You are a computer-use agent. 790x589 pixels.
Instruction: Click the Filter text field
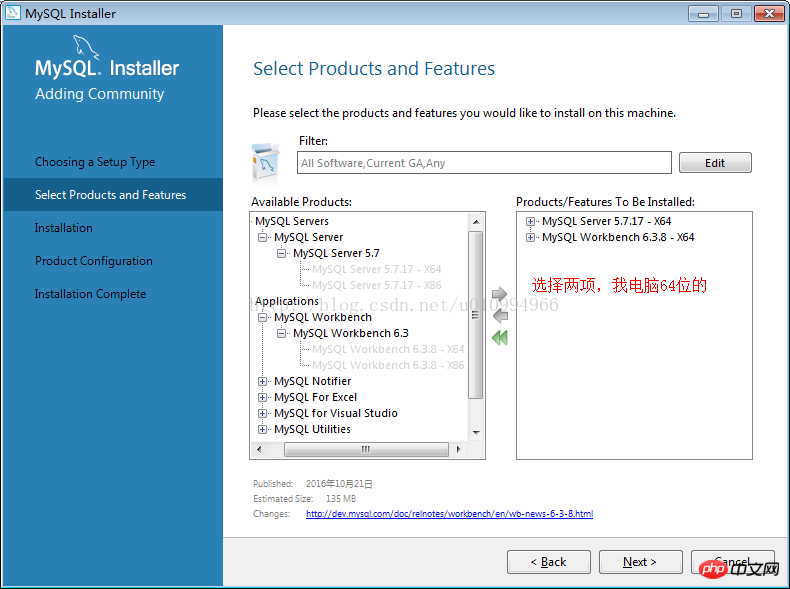tap(484, 163)
